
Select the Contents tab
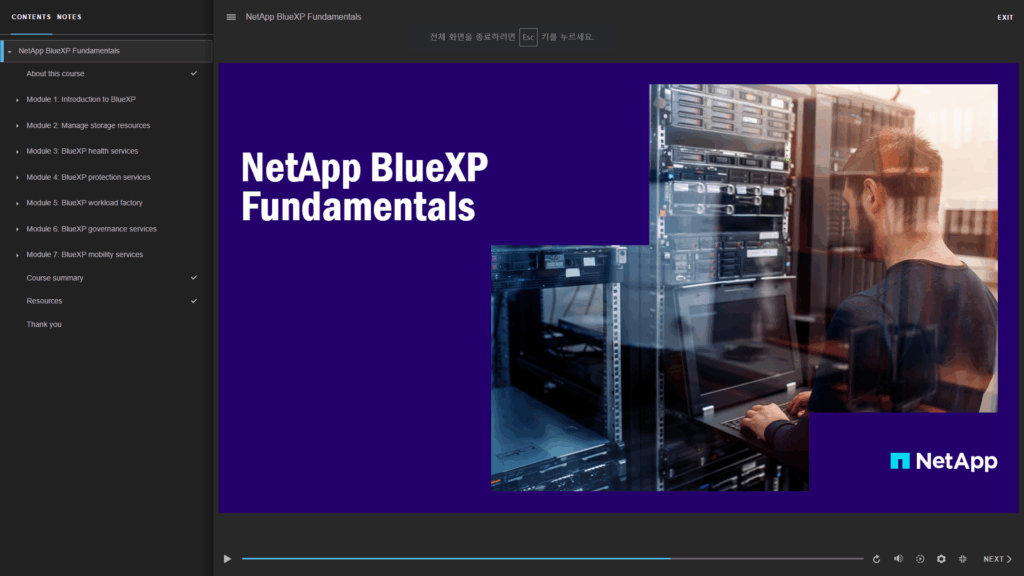[x=31, y=17]
